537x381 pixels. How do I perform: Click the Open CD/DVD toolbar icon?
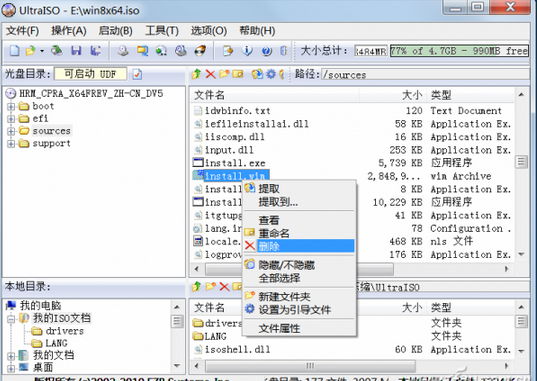(57, 51)
